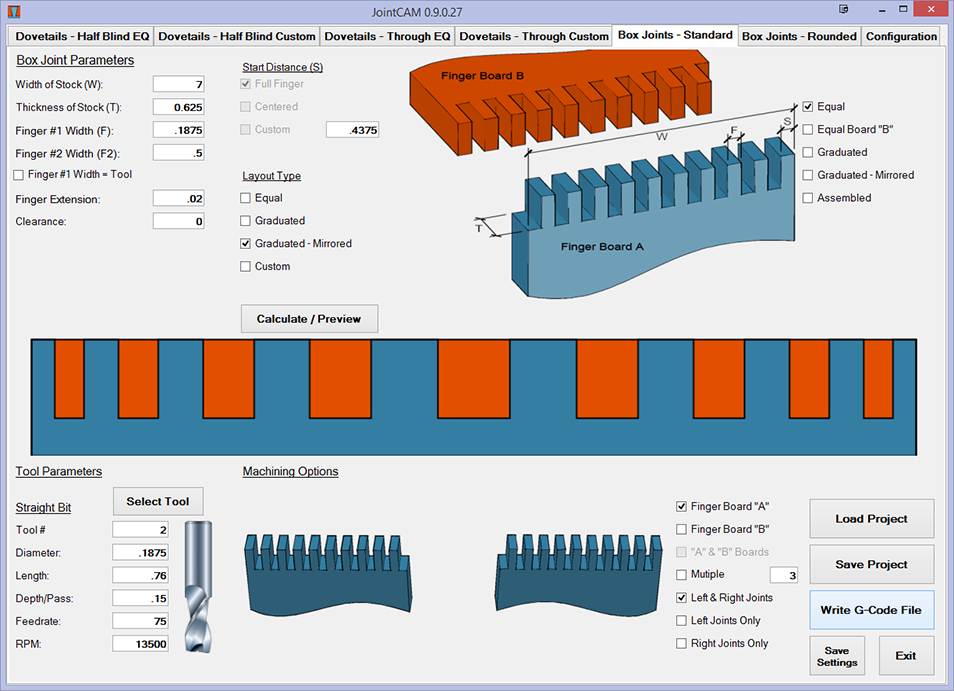Image resolution: width=954 pixels, height=691 pixels.
Task: Switch to the Configuration tab
Action: click(x=901, y=36)
